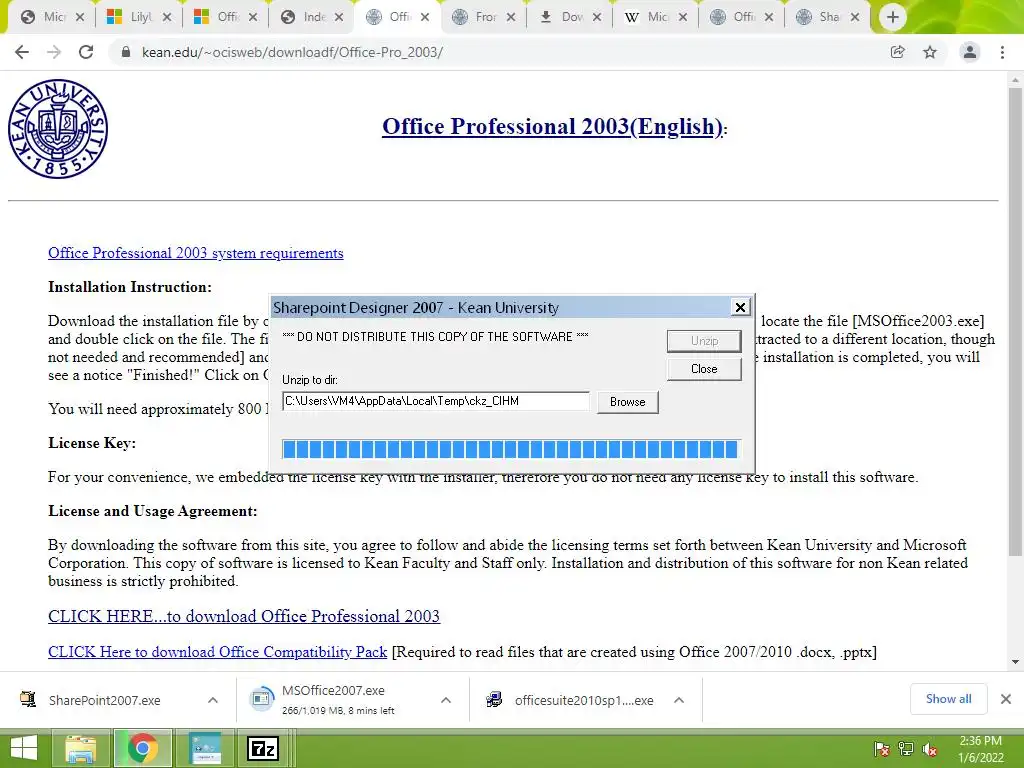Click the Close button in dialog
This screenshot has width=1024, height=768.
tap(704, 369)
